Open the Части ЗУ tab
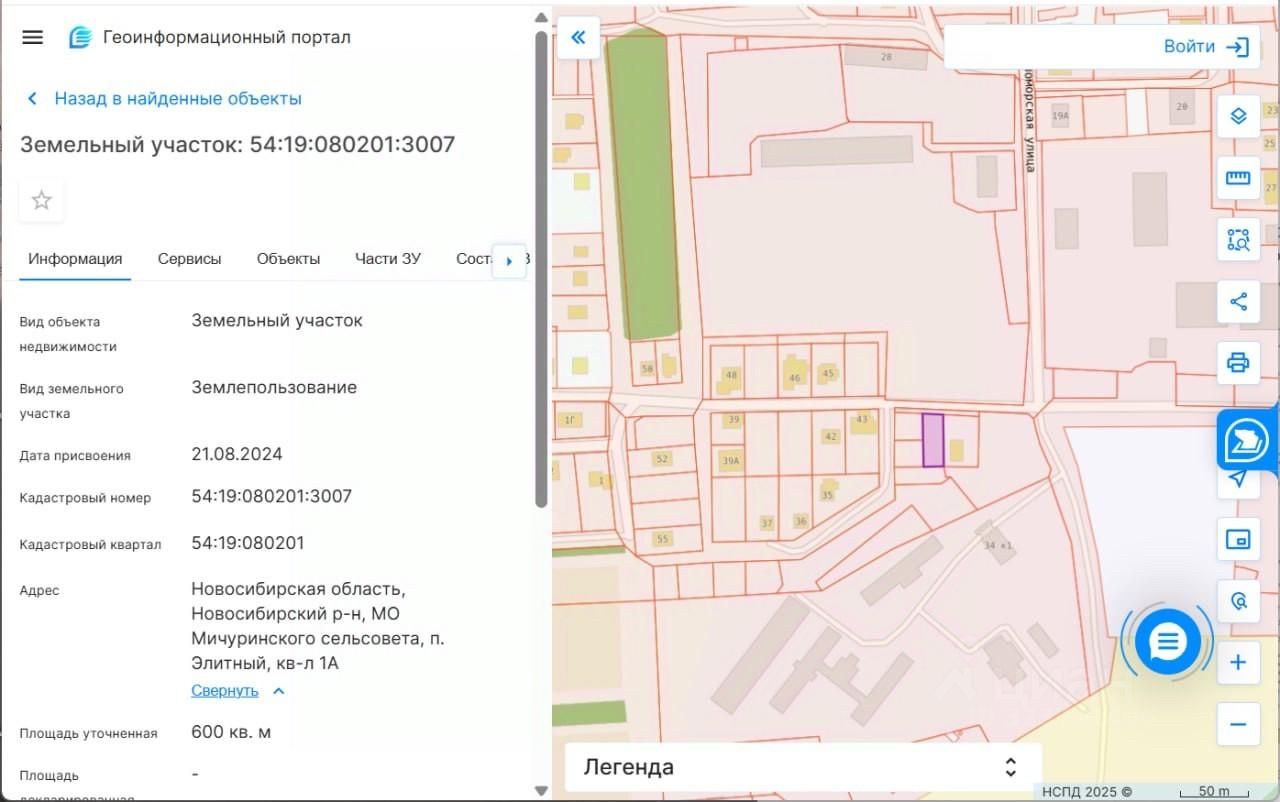Image resolution: width=1280 pixels, height=802 pixels. click(x=387, y=258)
